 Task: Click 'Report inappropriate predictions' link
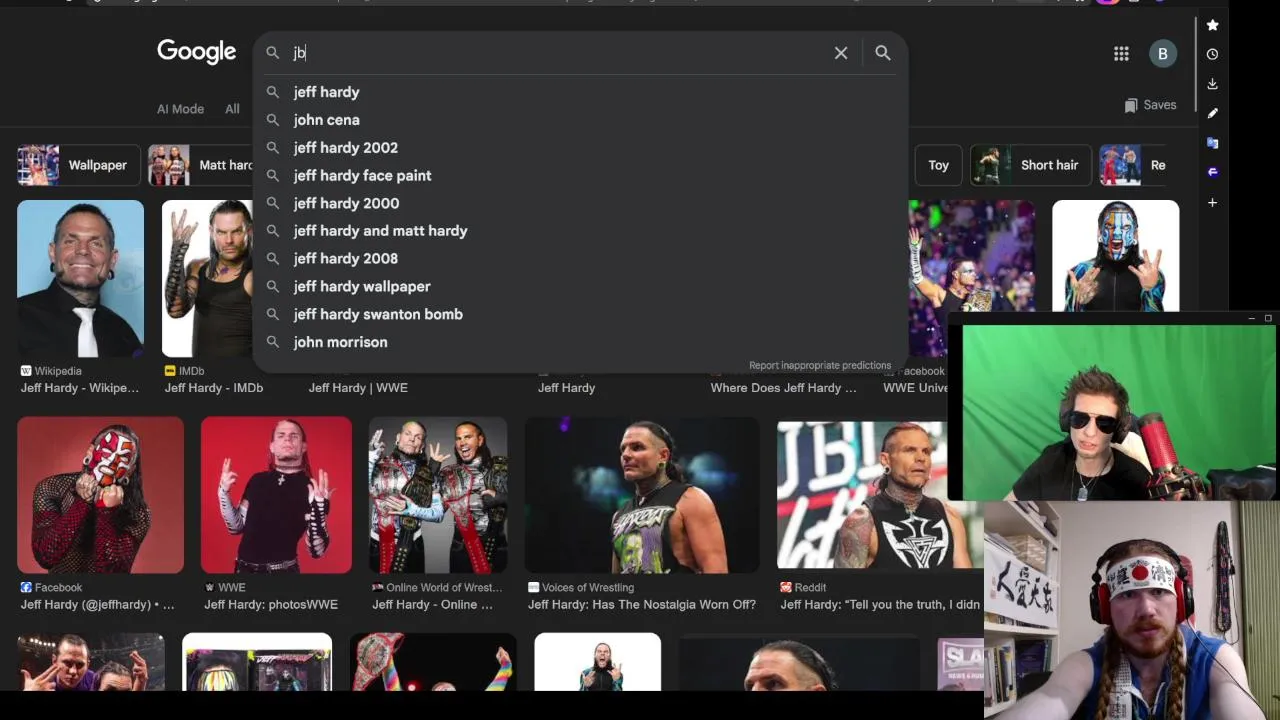(x=820, y=365)
